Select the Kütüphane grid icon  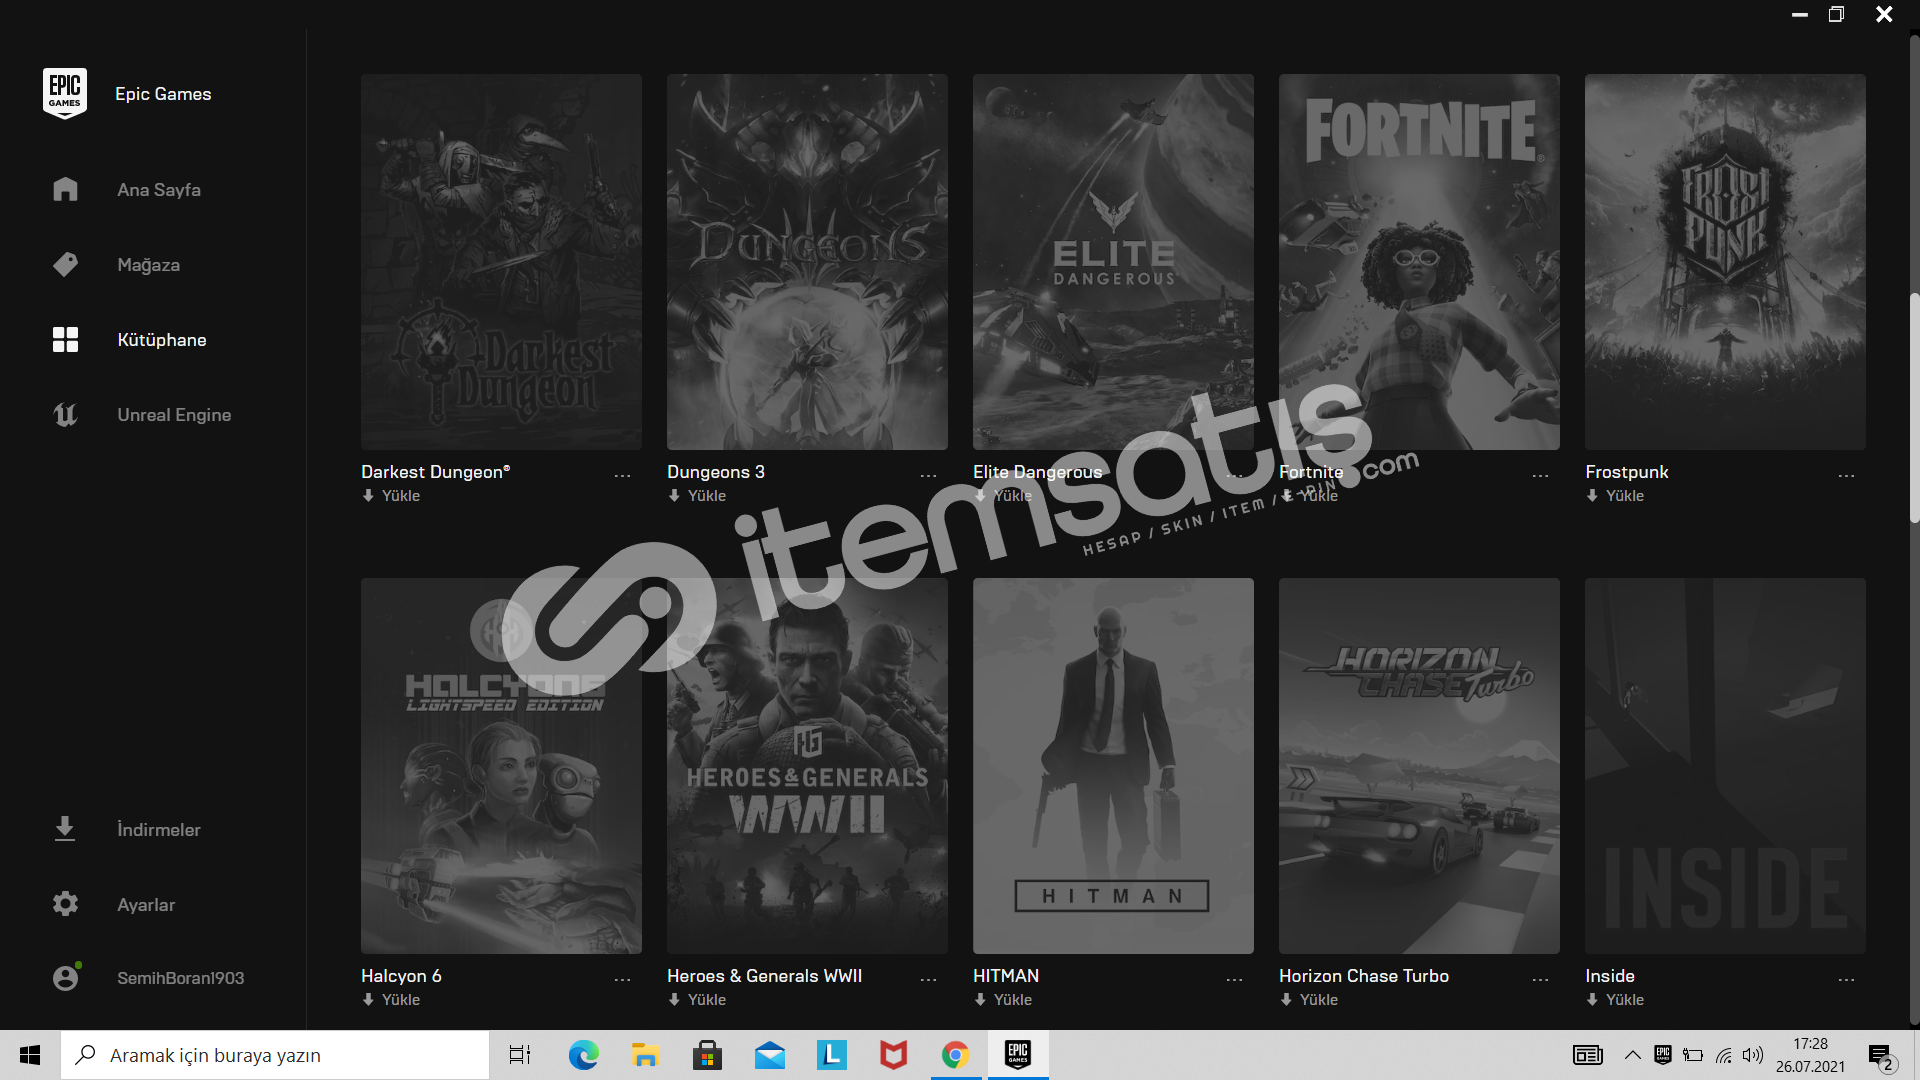65,339
